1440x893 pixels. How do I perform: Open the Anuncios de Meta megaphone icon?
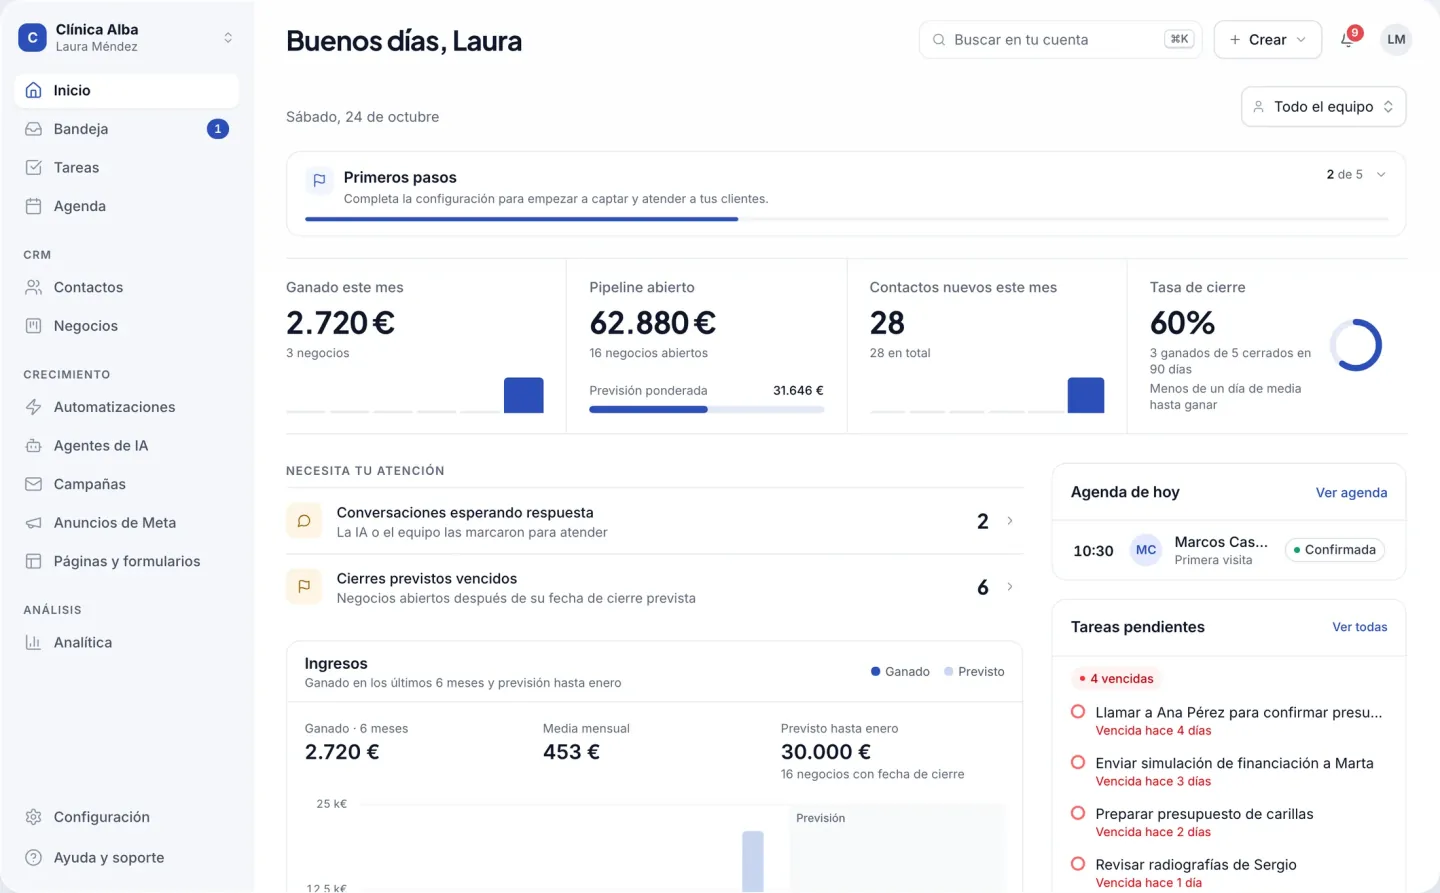point(33,523)
